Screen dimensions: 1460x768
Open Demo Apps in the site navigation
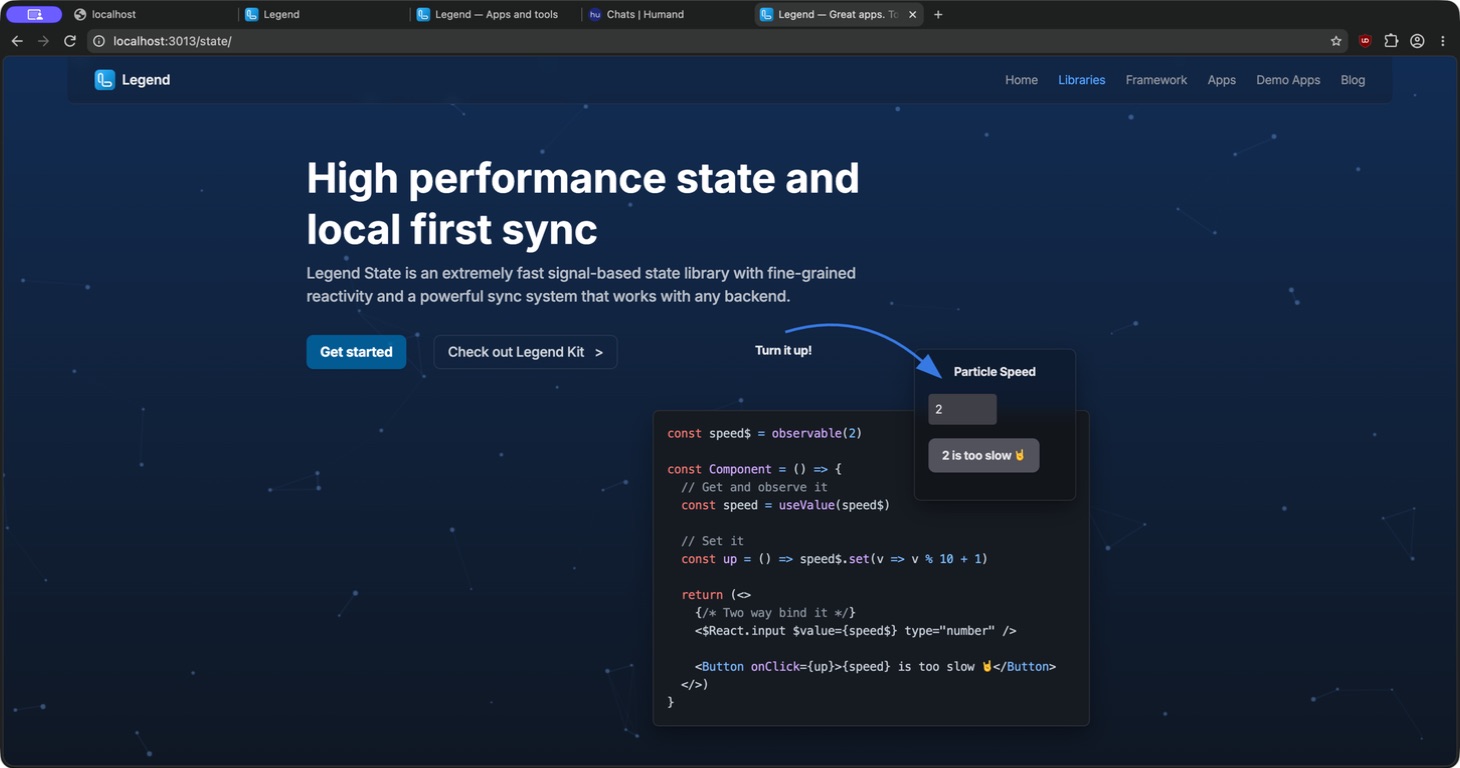click(x=1288, y=80)
